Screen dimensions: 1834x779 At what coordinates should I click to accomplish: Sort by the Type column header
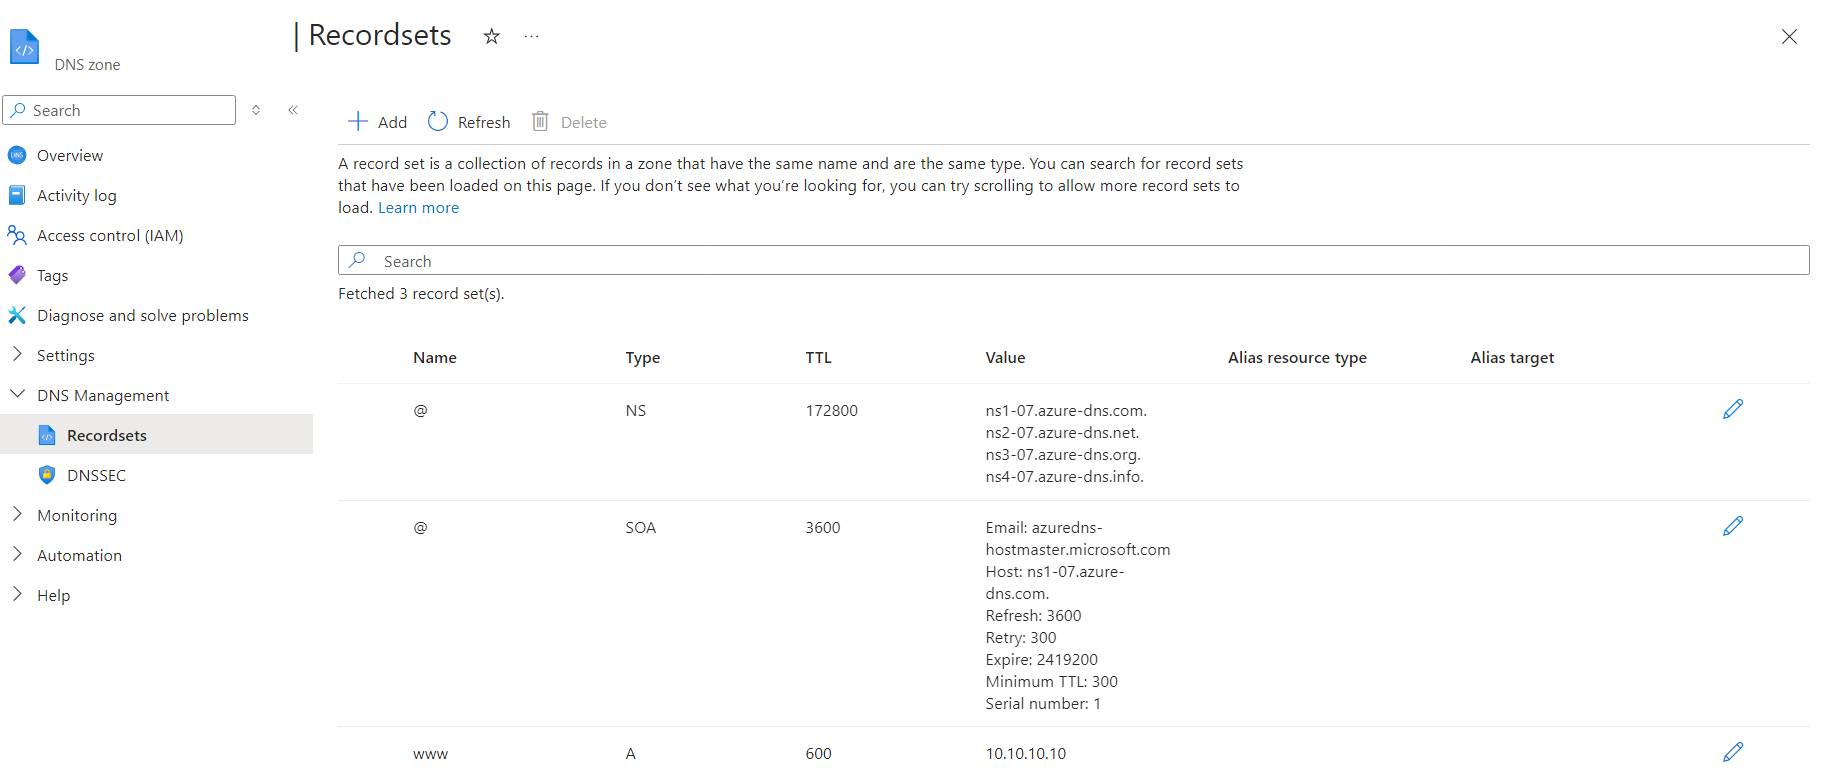[643, 358]
